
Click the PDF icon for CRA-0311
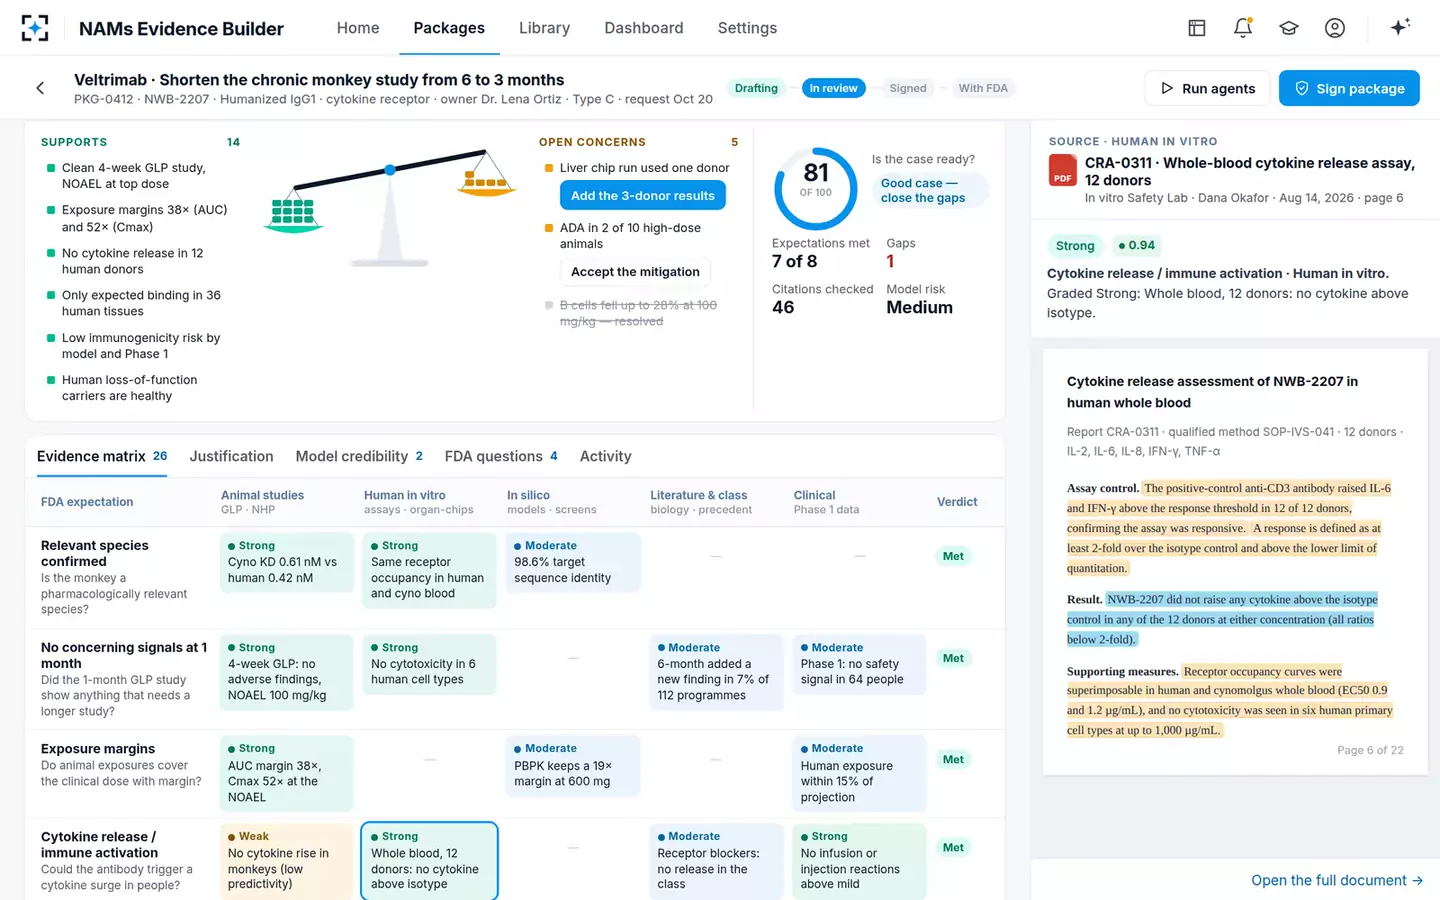click(1062, 172)
